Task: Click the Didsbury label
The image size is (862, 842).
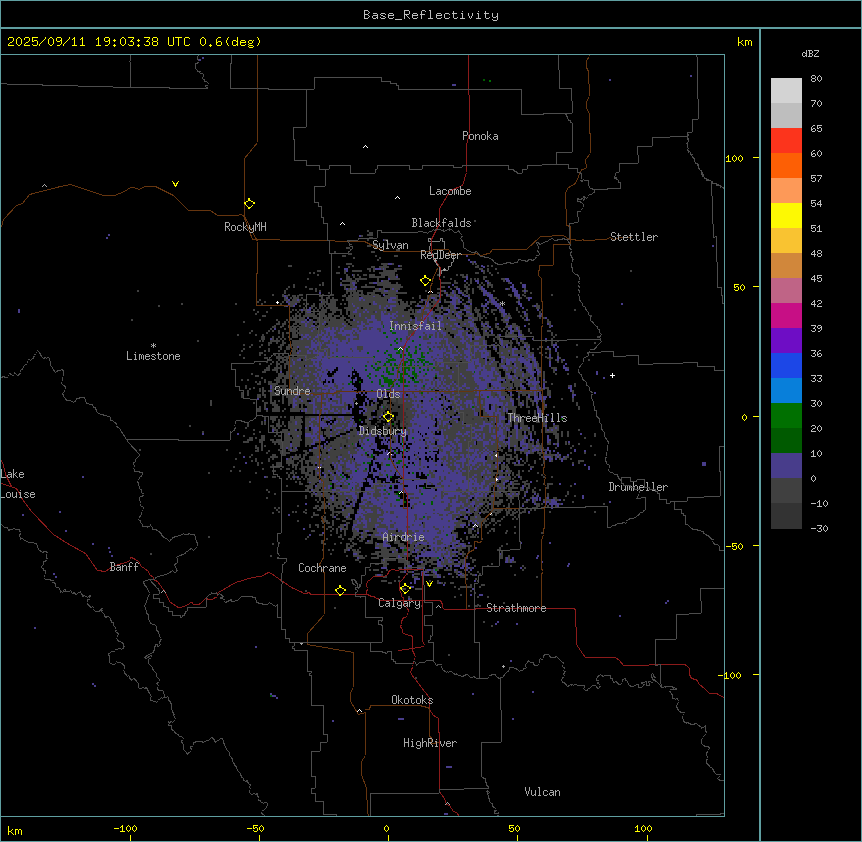Action: 383,431
